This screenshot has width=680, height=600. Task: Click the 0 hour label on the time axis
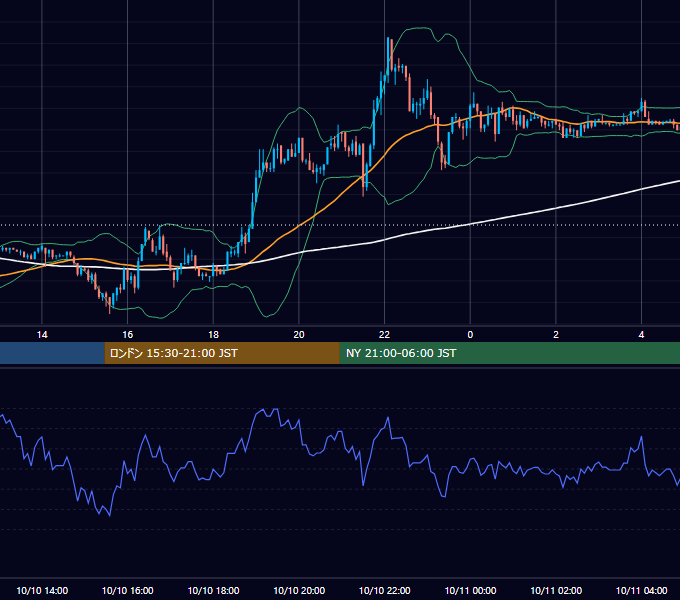pyautogui.click(x=470, y=335)
